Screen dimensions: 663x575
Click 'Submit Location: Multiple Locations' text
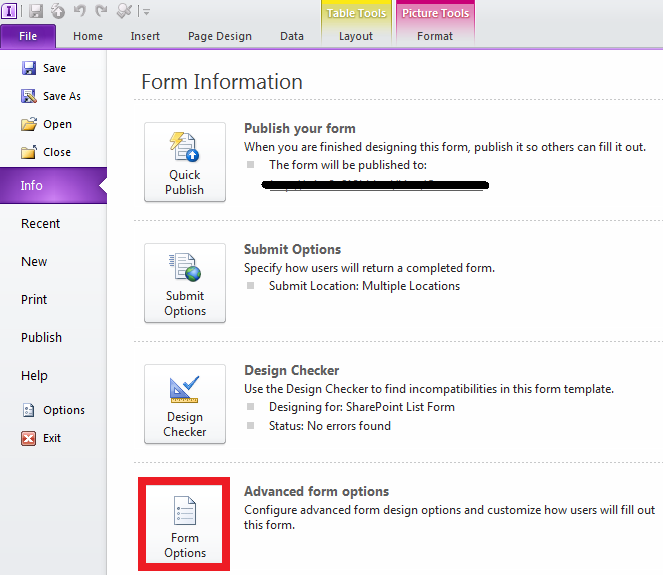(x=364, y=286)
